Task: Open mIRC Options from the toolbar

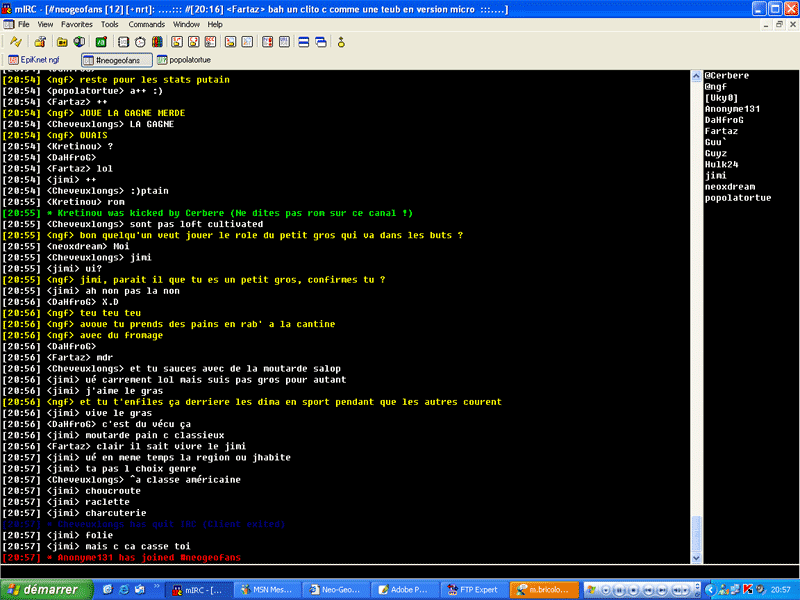Action: click(39, 42)
